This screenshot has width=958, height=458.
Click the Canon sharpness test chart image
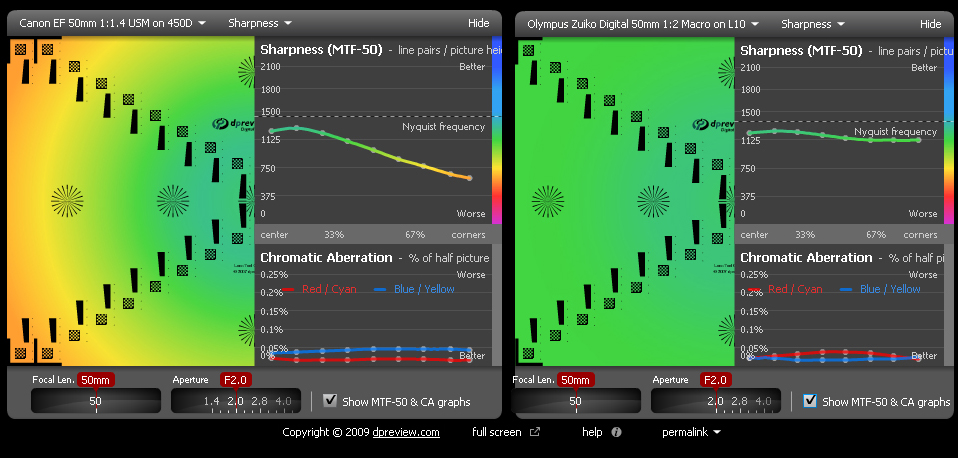tap(130, 202)
